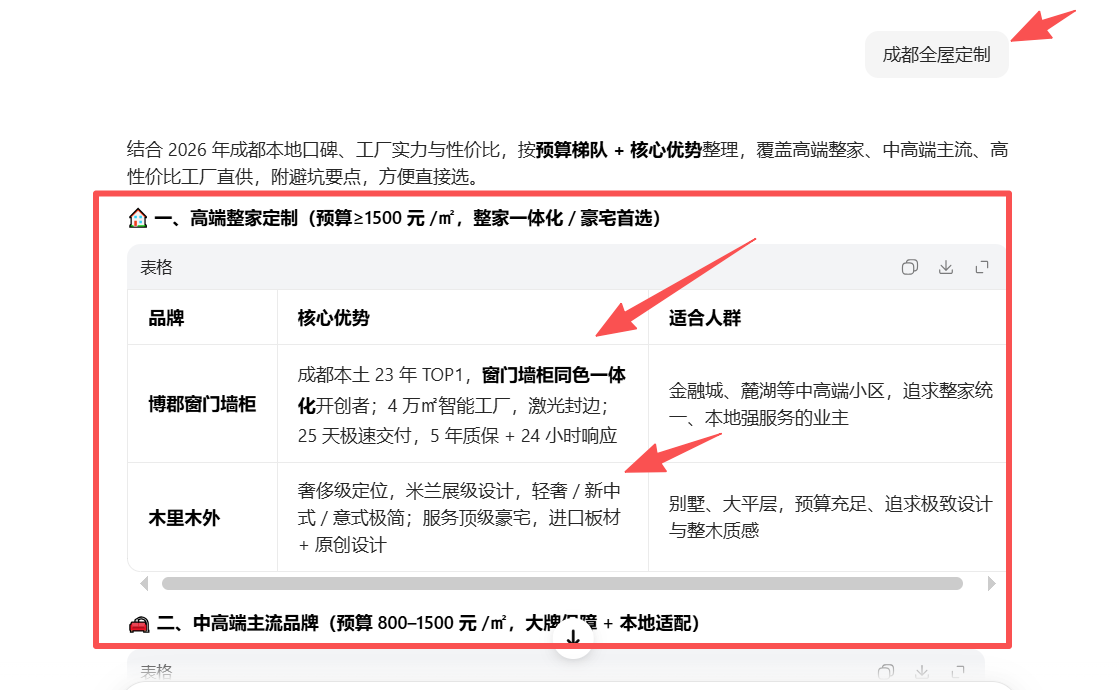1119x690 pixels.
Task: Select the 博郡窗门墙柜 brand cell
Action: [202, 404]
